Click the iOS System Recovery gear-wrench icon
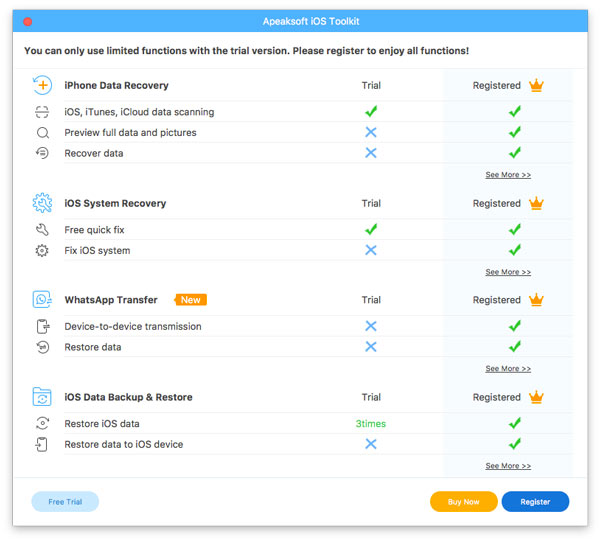Viewport: 600px width, 541px height. click(42, 203)
